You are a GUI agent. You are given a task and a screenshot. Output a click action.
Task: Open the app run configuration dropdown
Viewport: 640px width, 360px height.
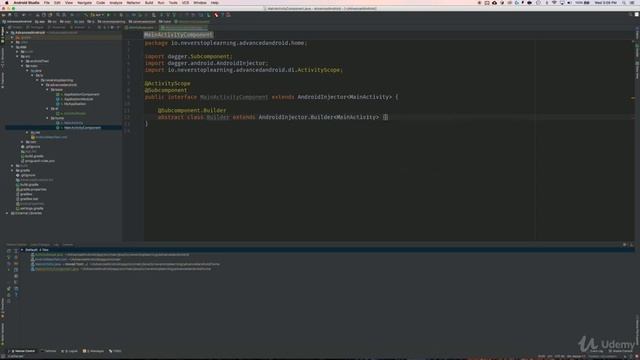point(97,15)
